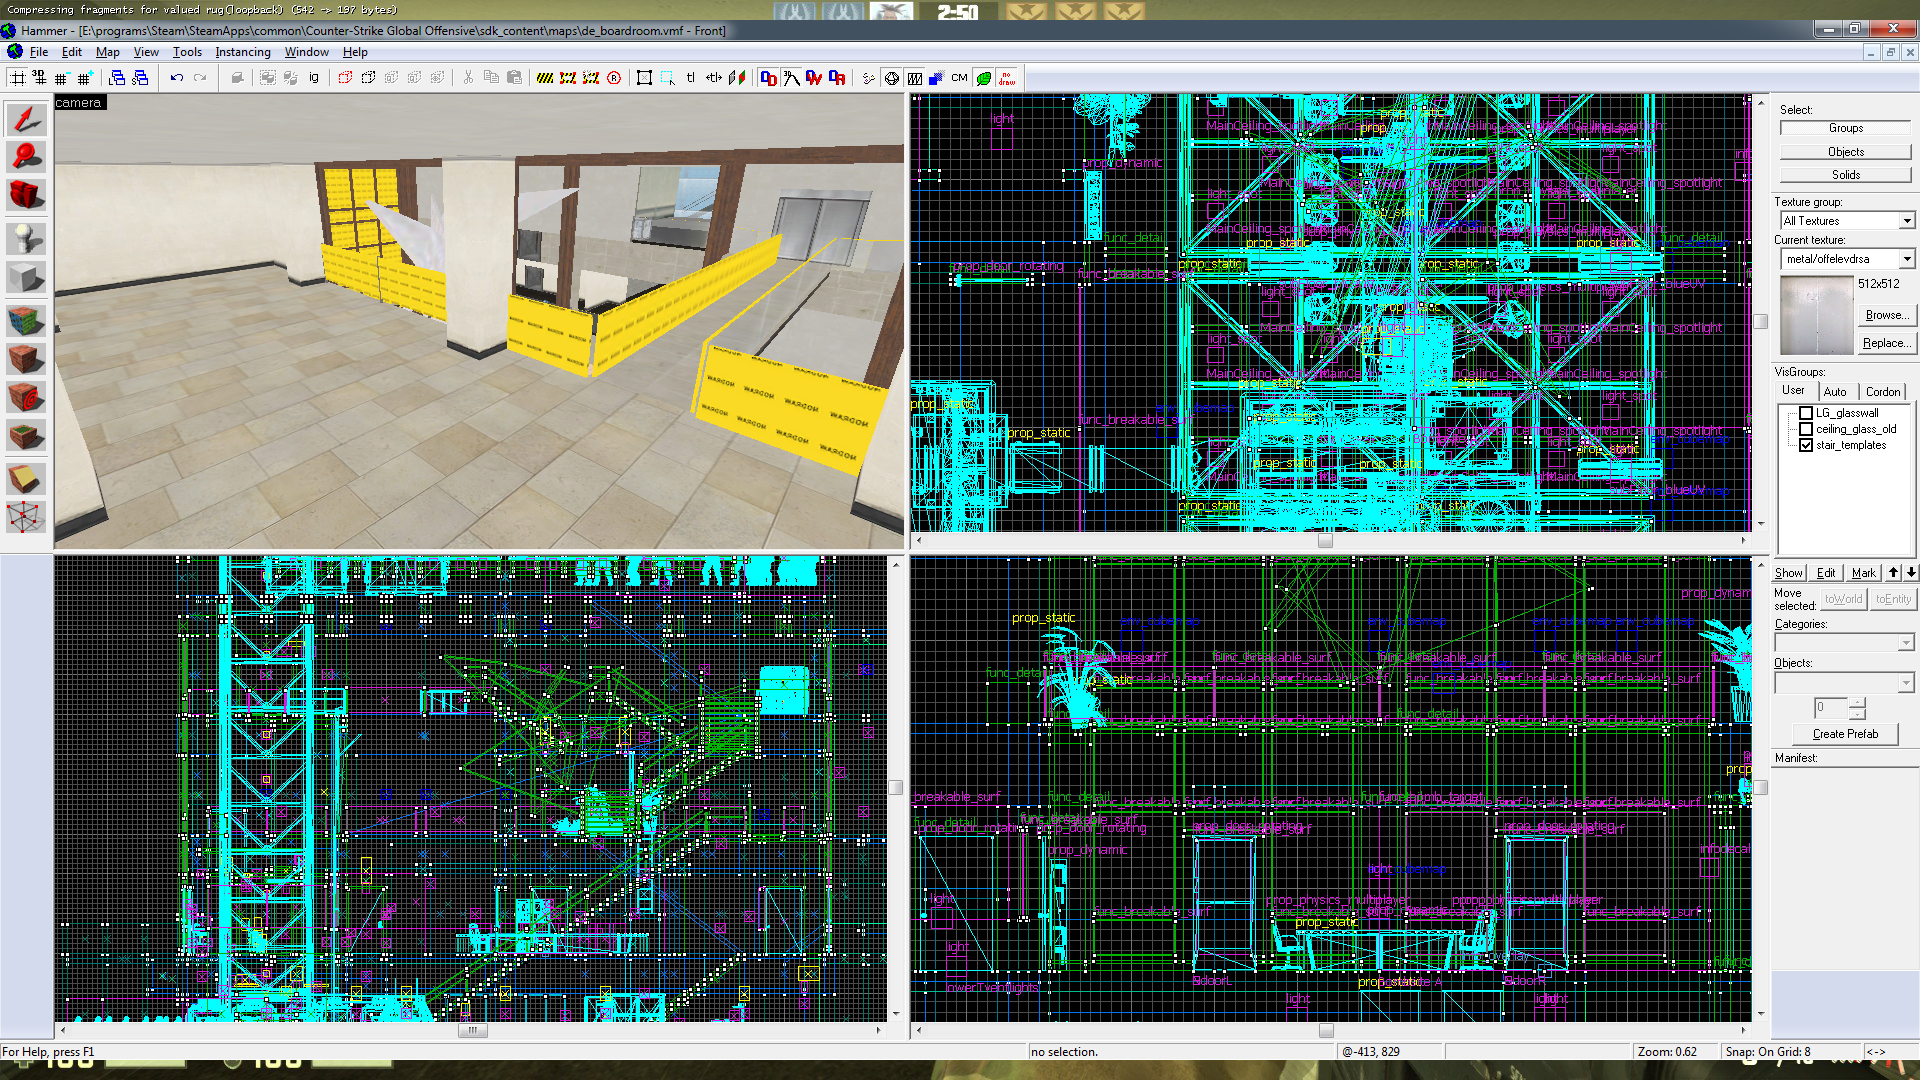Image resolution: width=1920 pixels, height=1080 pixels.
Task: Select the Apply Overlays tool
Action: point(26,436)
